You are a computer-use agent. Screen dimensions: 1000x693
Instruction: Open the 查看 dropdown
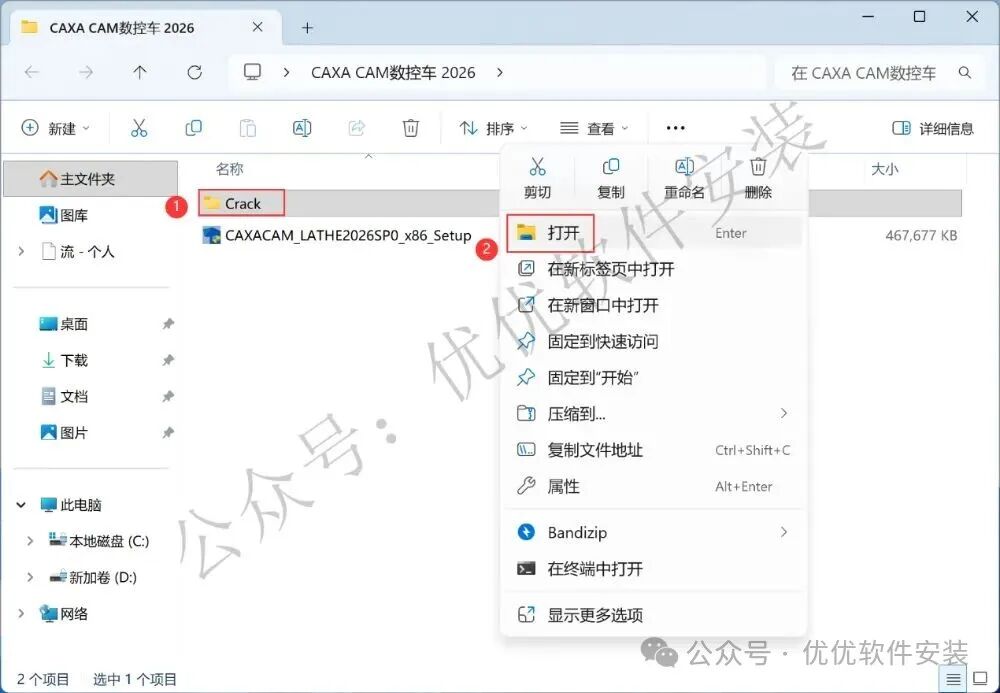click(594, 128)
